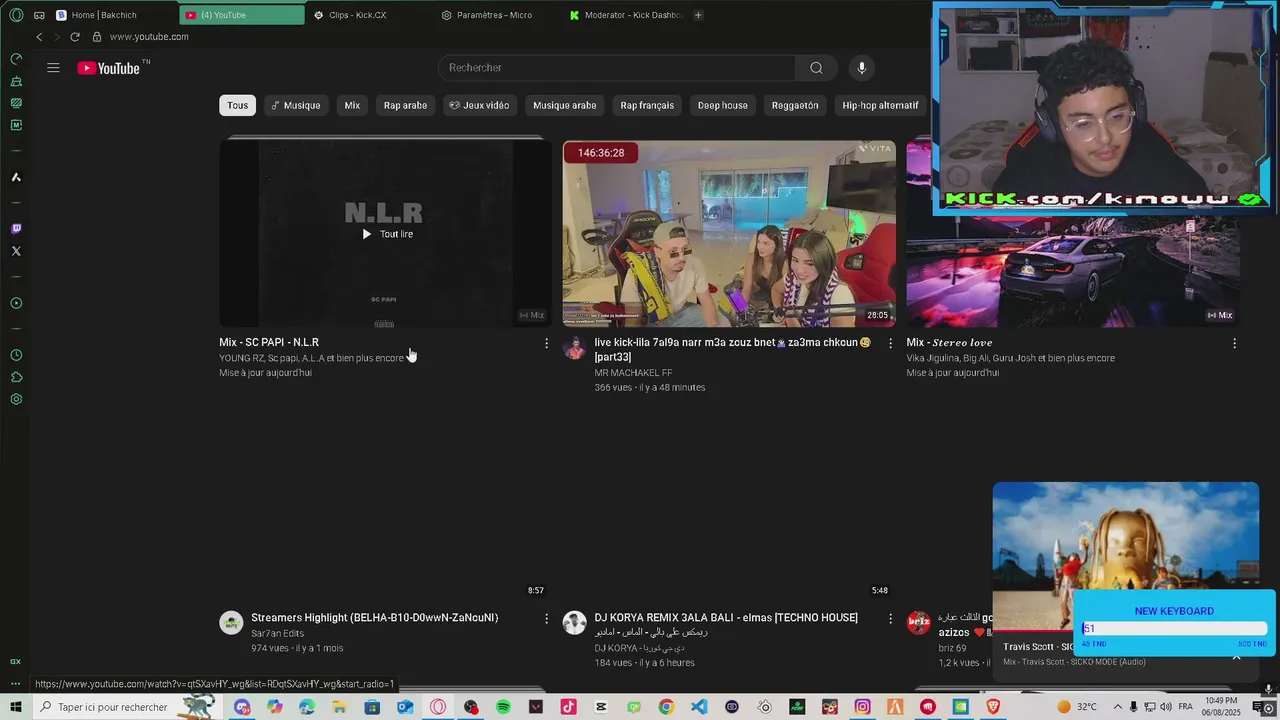Viewport: 1280px width, 720px height.
Task: Click the www.youtube.com address bar
Action: 149,37
